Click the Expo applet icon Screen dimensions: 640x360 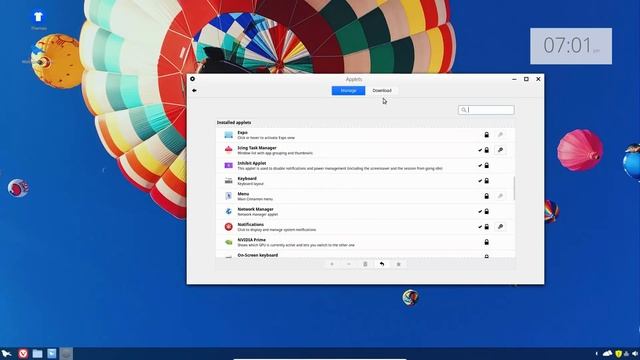(x=229, y=135)
